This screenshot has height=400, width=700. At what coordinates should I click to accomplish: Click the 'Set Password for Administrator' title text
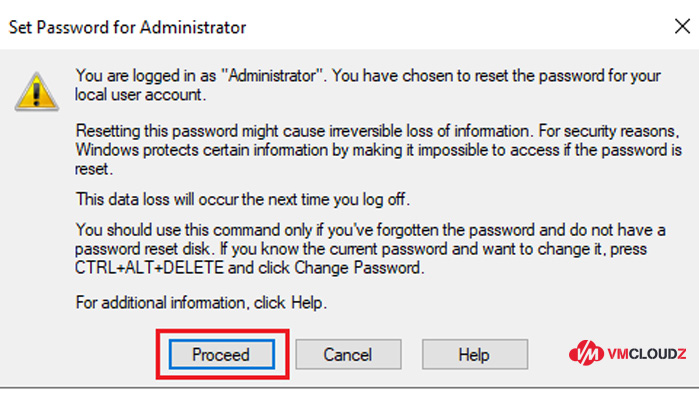[127, 27]
